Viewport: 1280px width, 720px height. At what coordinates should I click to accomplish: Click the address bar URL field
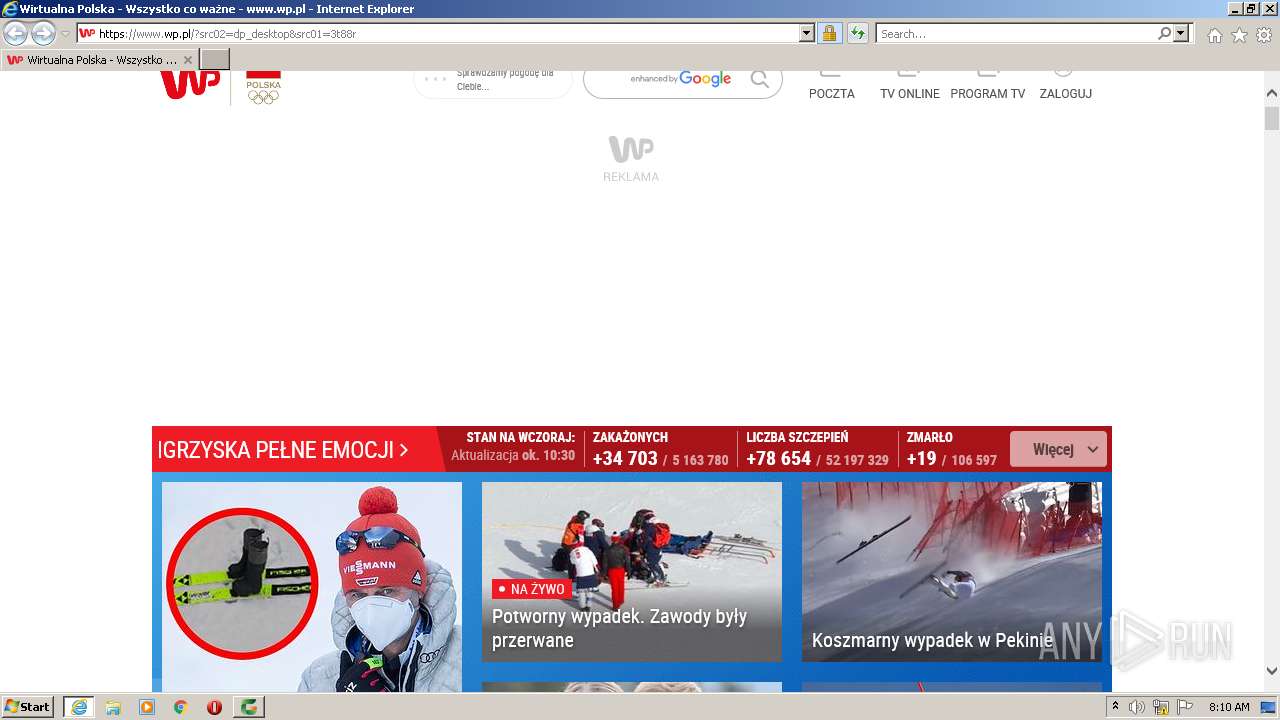[438, 33]
